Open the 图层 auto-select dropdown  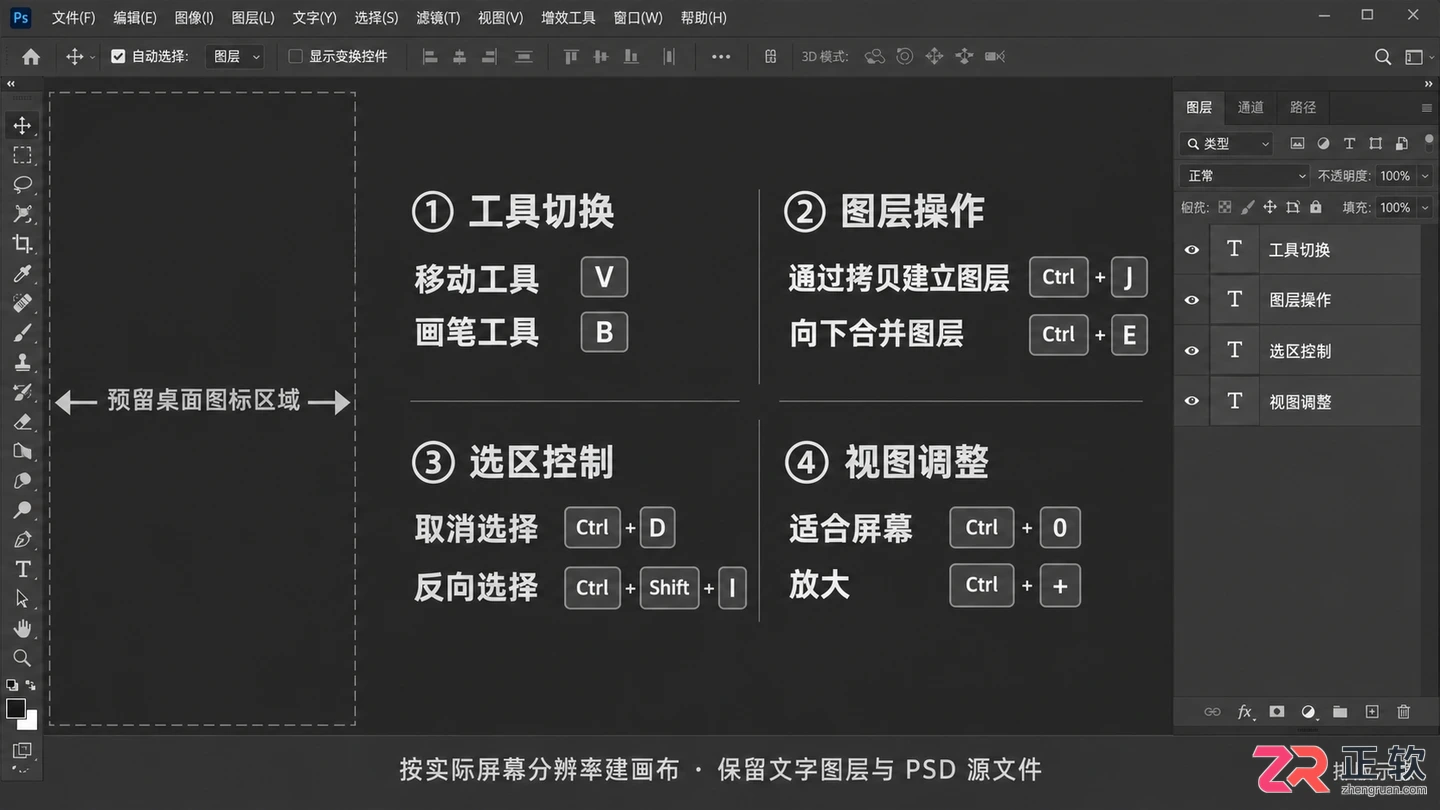click(x=236, y=57)
